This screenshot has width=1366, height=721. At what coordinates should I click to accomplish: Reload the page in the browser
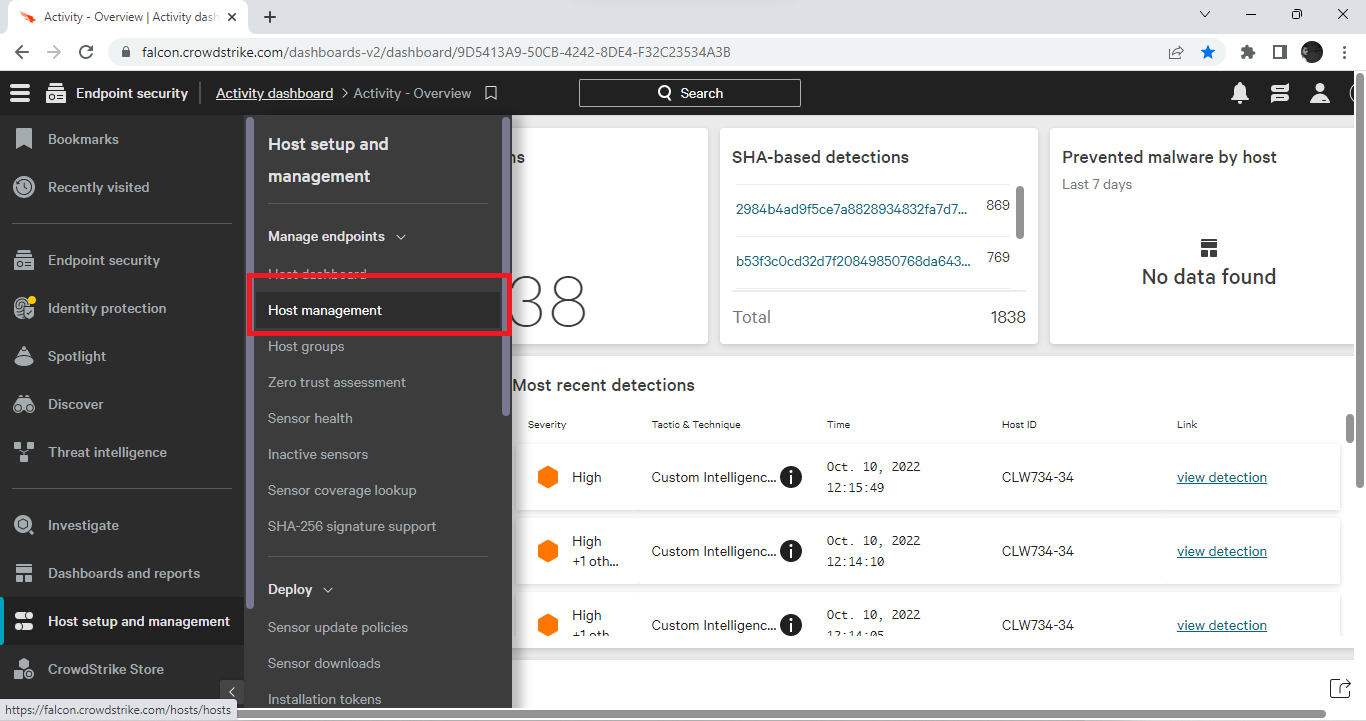86,52
